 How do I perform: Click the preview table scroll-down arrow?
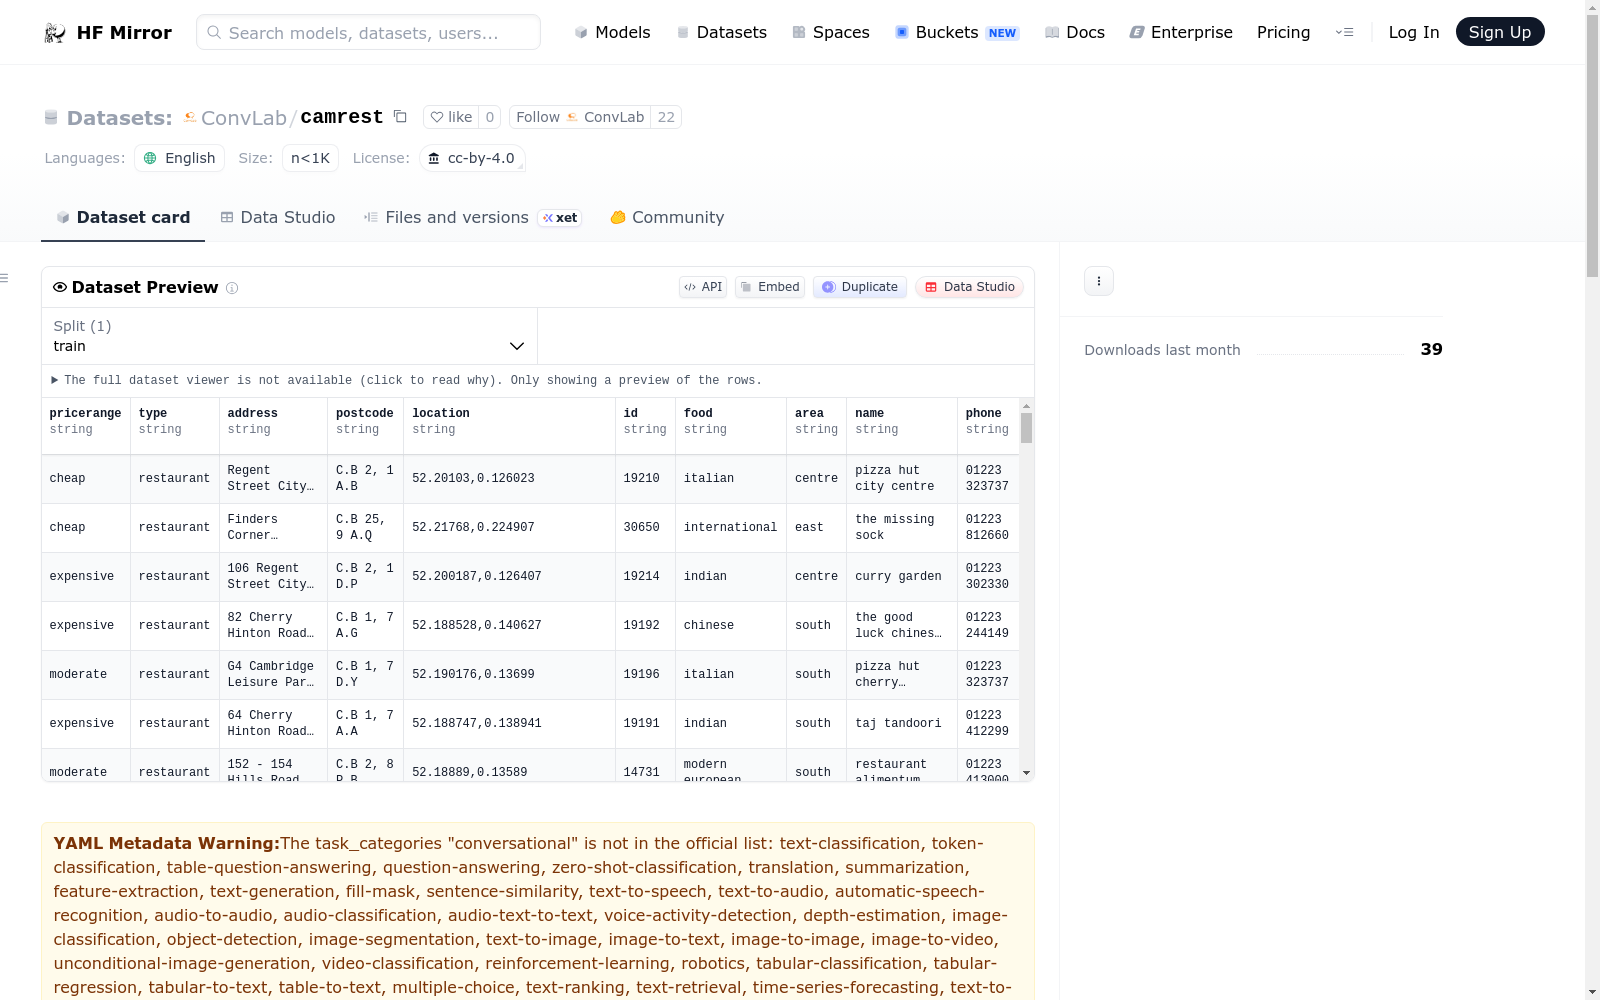[x=1026, y=773]
